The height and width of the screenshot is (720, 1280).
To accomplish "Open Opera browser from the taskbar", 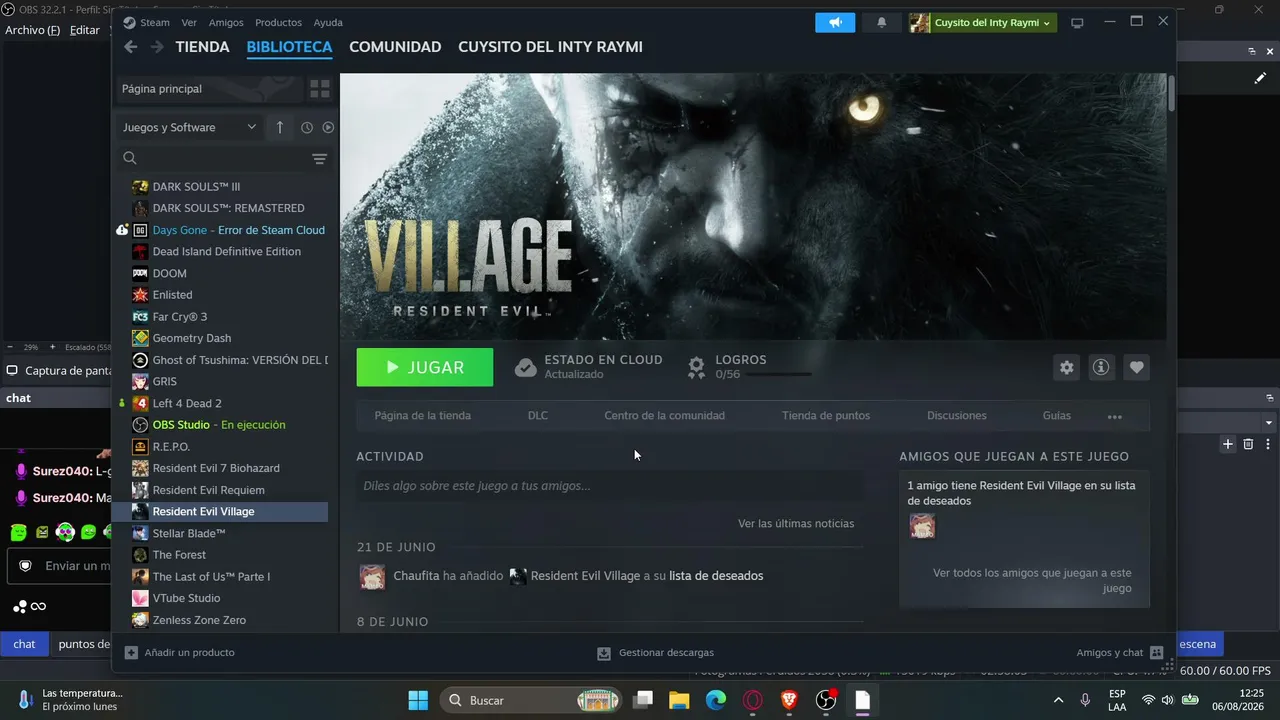I will click(753, 700).
